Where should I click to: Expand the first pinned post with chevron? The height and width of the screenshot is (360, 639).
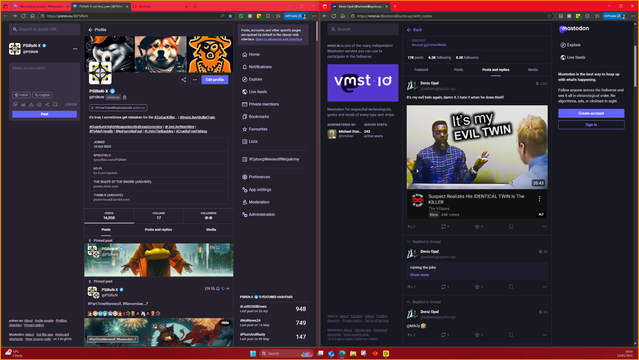pos(228,247)
